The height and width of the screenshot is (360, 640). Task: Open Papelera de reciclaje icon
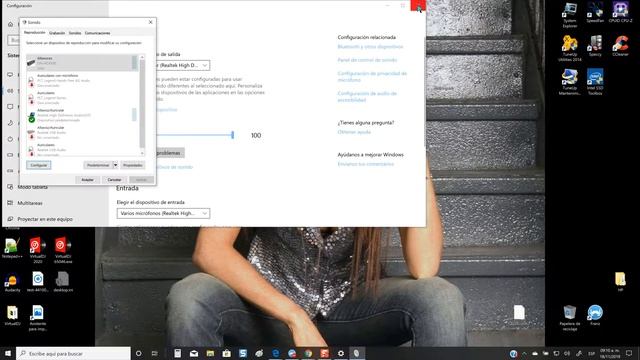coord(570,318)
